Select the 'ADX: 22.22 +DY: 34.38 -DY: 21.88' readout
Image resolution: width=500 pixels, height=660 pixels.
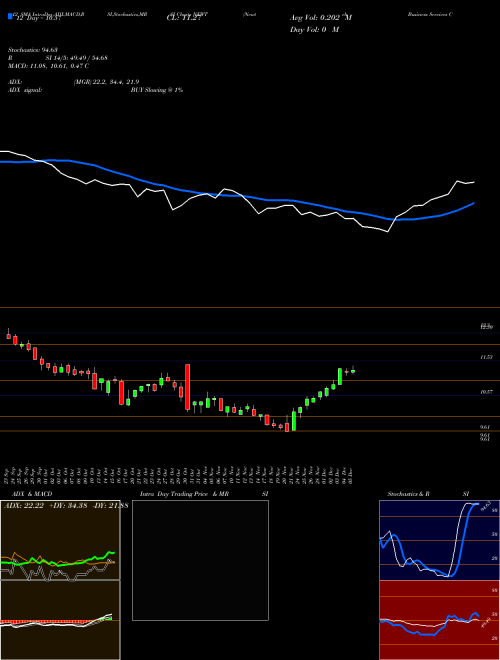click(x=66, y=505)
